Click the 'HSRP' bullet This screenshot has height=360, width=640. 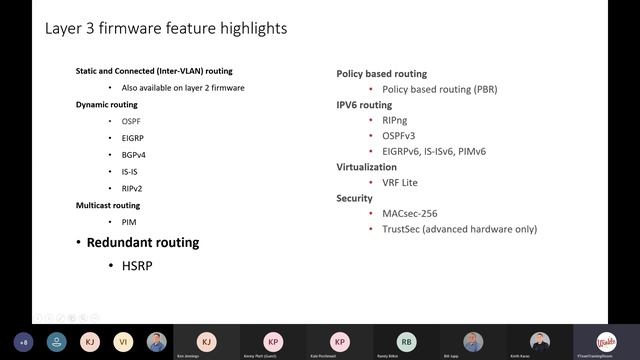pos(137,266)
